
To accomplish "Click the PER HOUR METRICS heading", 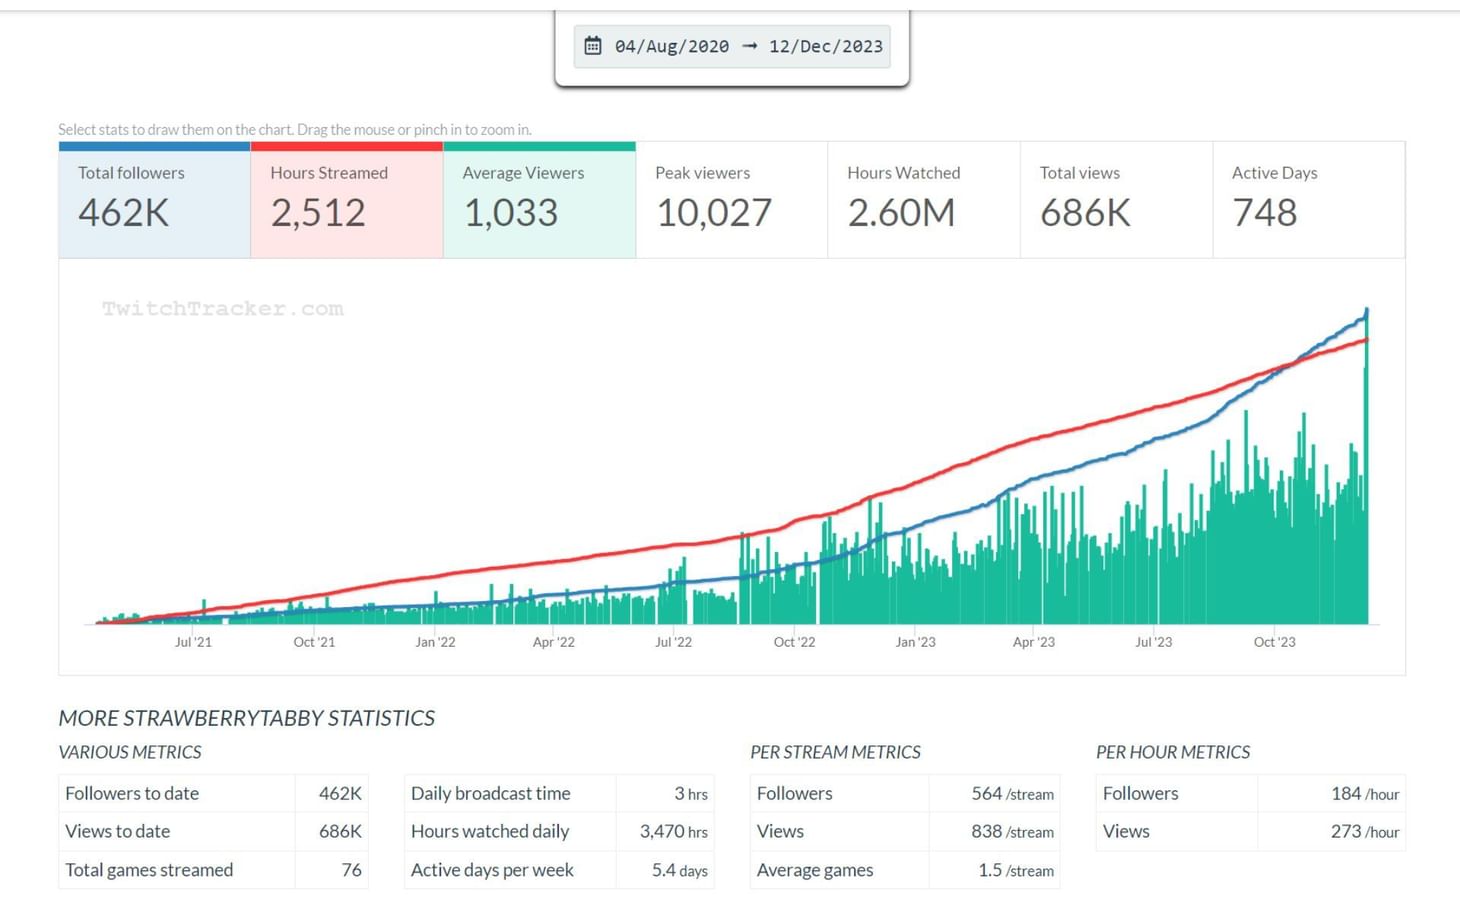I will click(x=1173, y=752).
